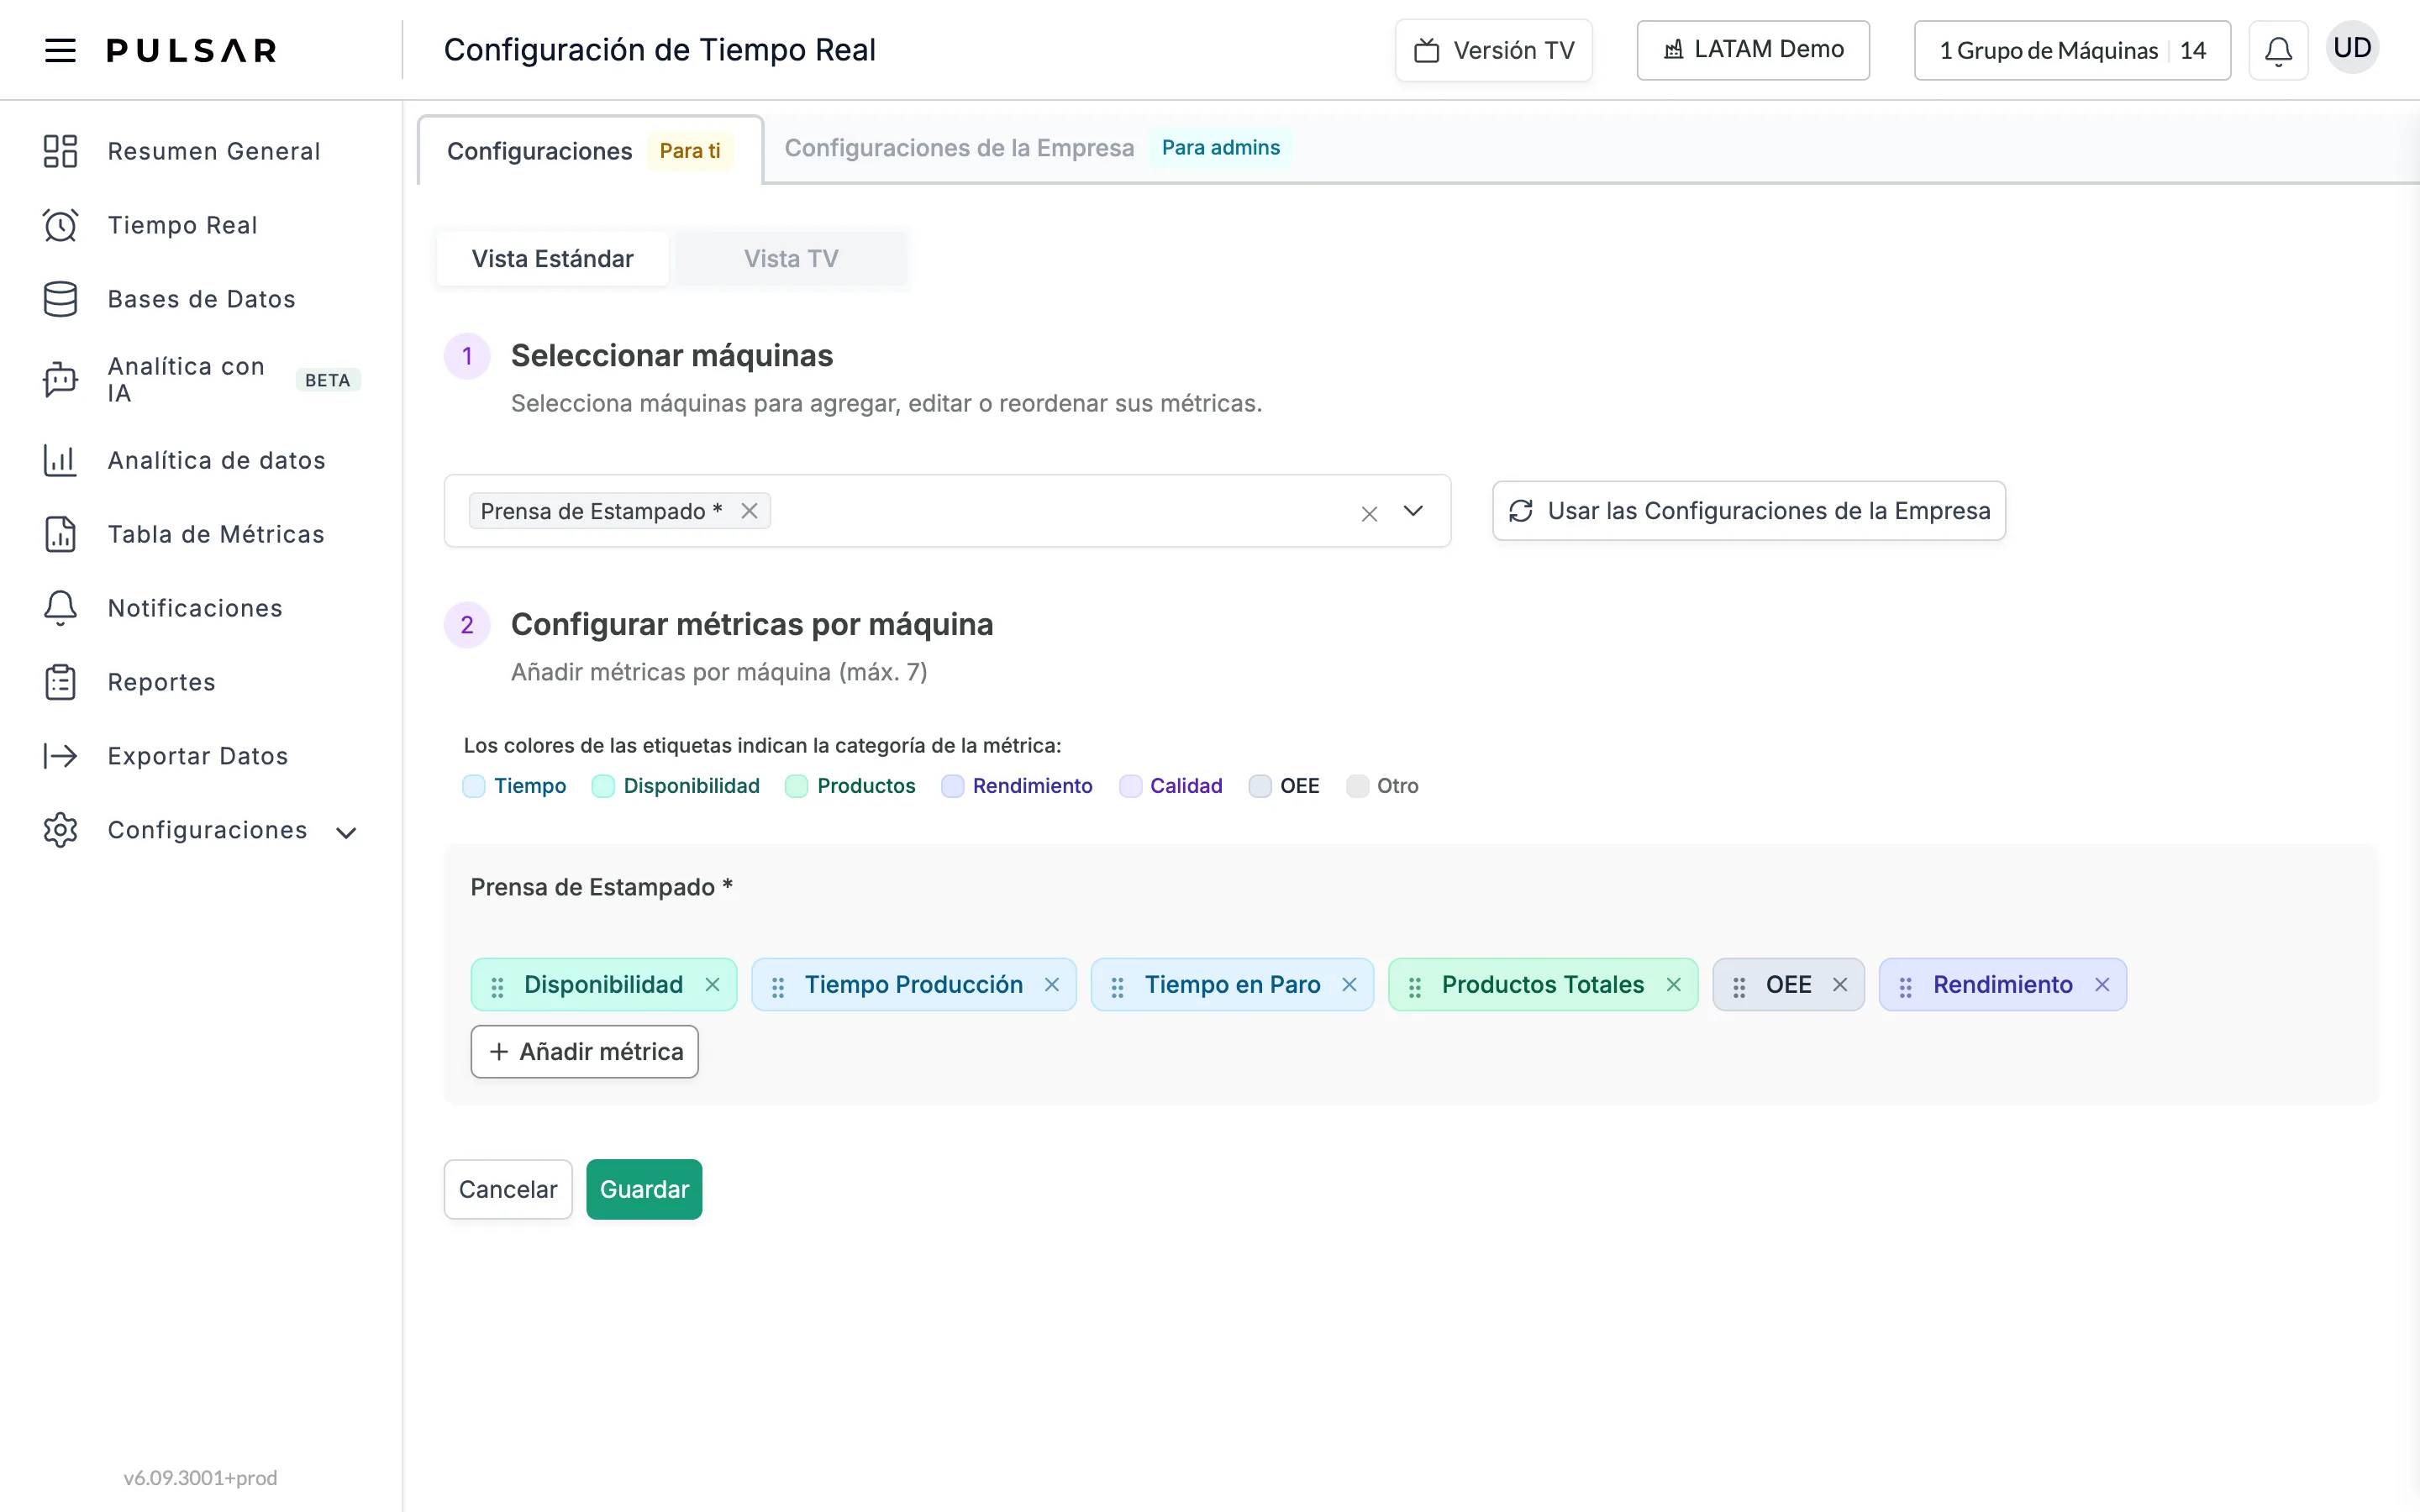The width and height of the screenshot is (2420, 1512).
Task: Open the hamburger menu icon
Action: tap(60, 50)
